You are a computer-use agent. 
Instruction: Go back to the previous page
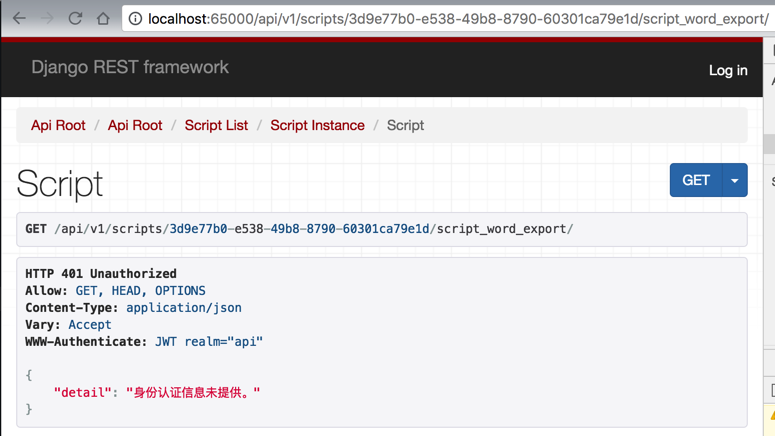pos(19,18)
